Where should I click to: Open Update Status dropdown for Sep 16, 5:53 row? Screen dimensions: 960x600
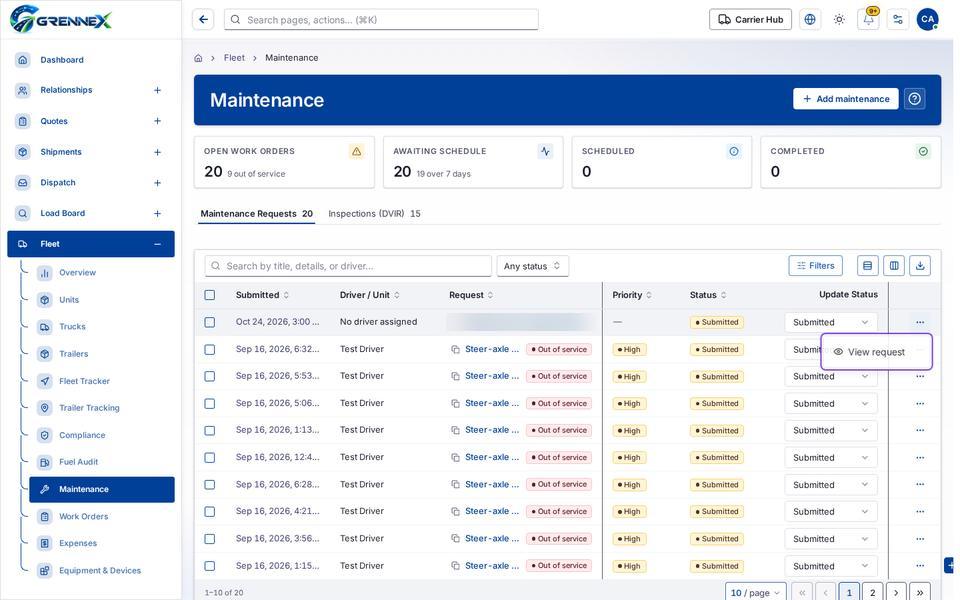830,377
